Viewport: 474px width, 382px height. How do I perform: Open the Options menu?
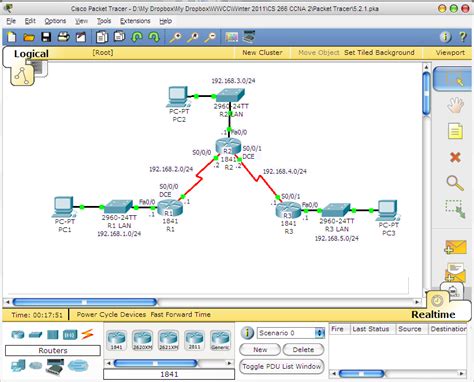tap(55, 21)
